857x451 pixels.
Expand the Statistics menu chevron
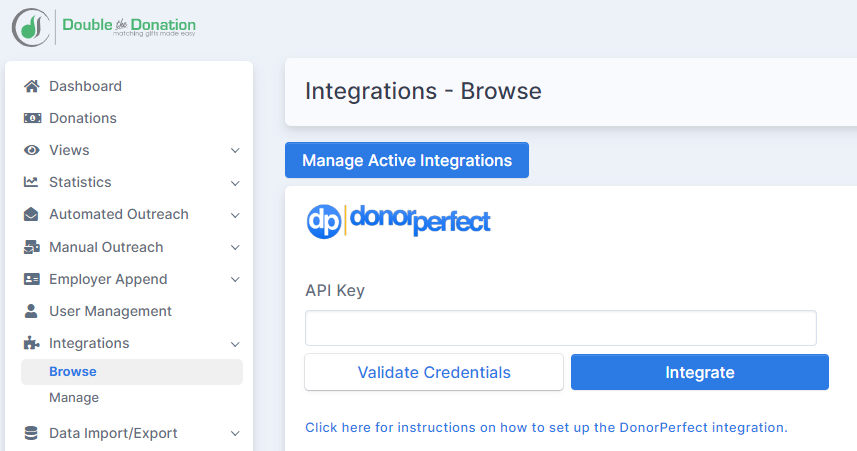[x=235, y=183]
